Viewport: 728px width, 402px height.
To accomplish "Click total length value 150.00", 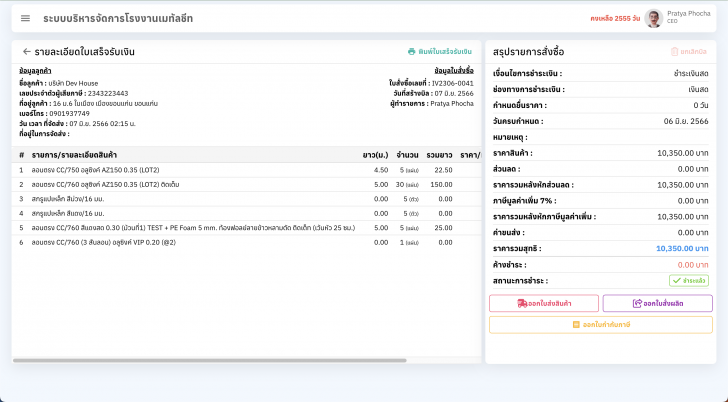I will [x=441, y=184].
